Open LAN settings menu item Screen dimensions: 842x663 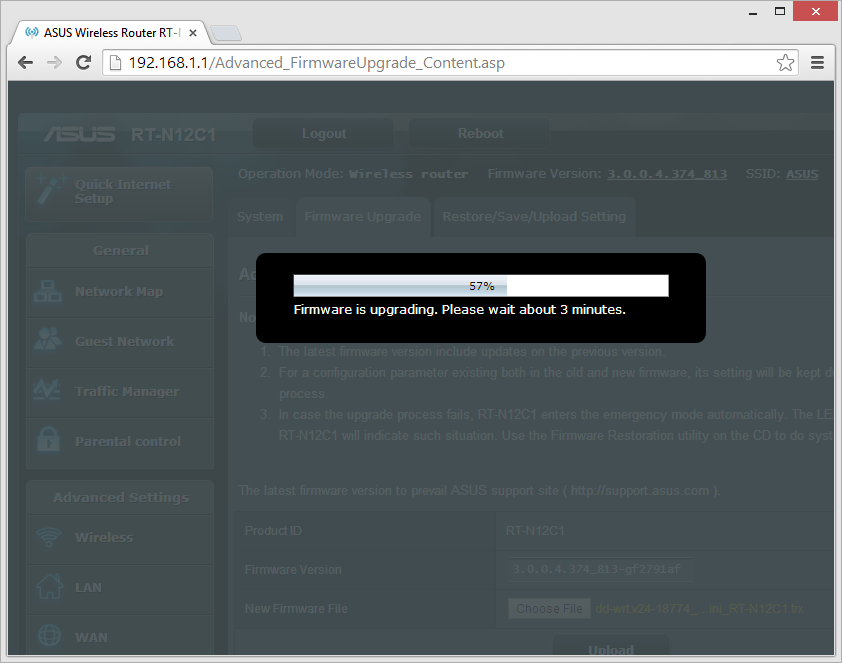click(x=120, y=588)
